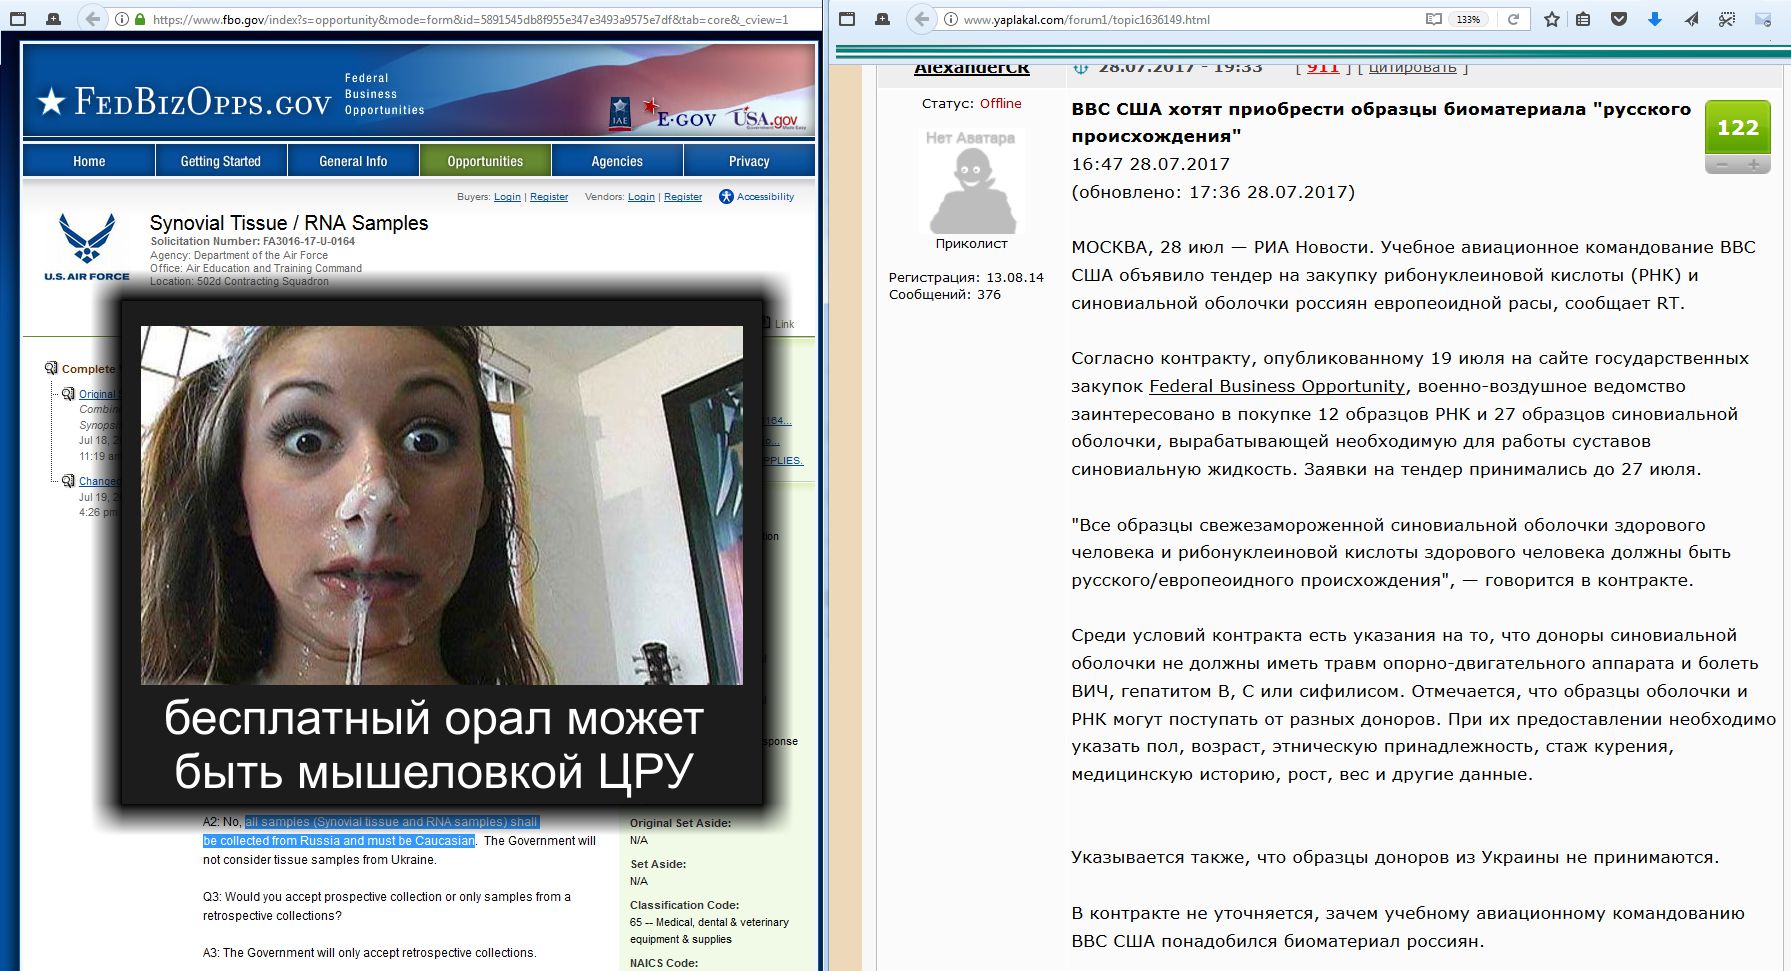
Task: Click the 'Original Set Aside:' label
Action: click(x=680, y=823)
